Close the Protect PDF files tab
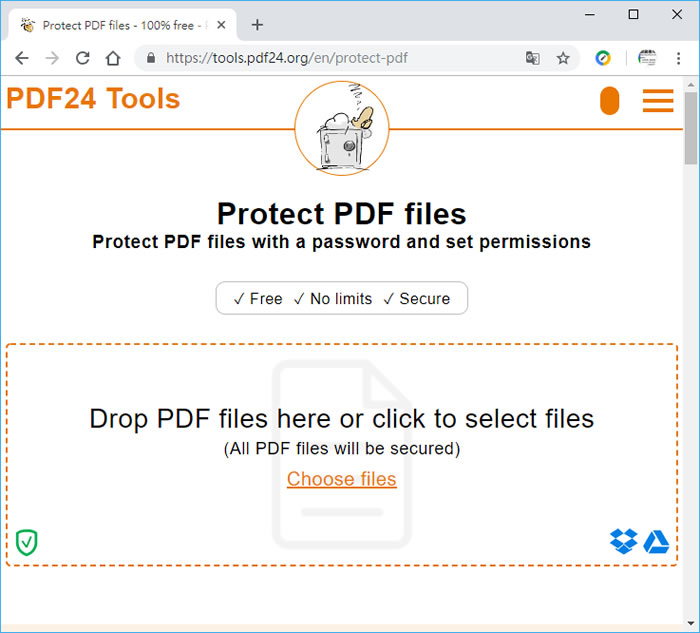 [221, 25]
